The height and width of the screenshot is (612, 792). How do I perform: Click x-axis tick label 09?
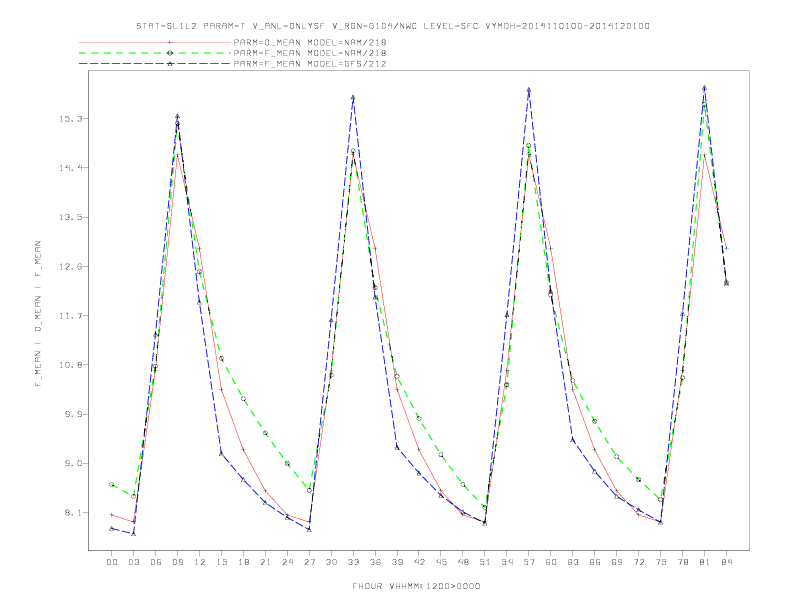click(177, 562)
